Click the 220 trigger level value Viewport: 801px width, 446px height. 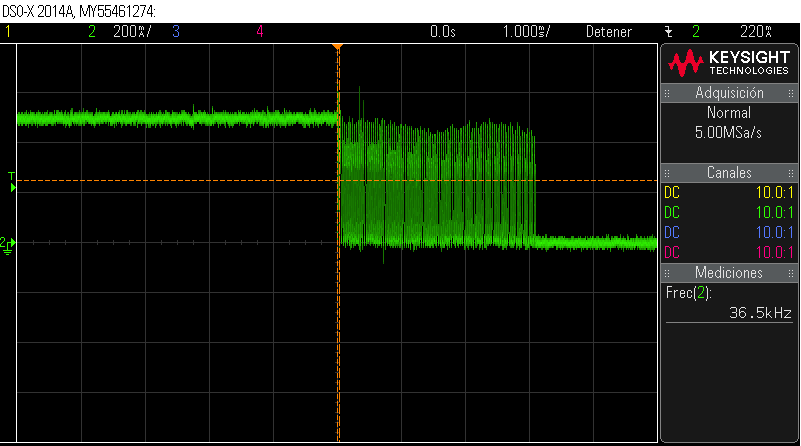756,32
